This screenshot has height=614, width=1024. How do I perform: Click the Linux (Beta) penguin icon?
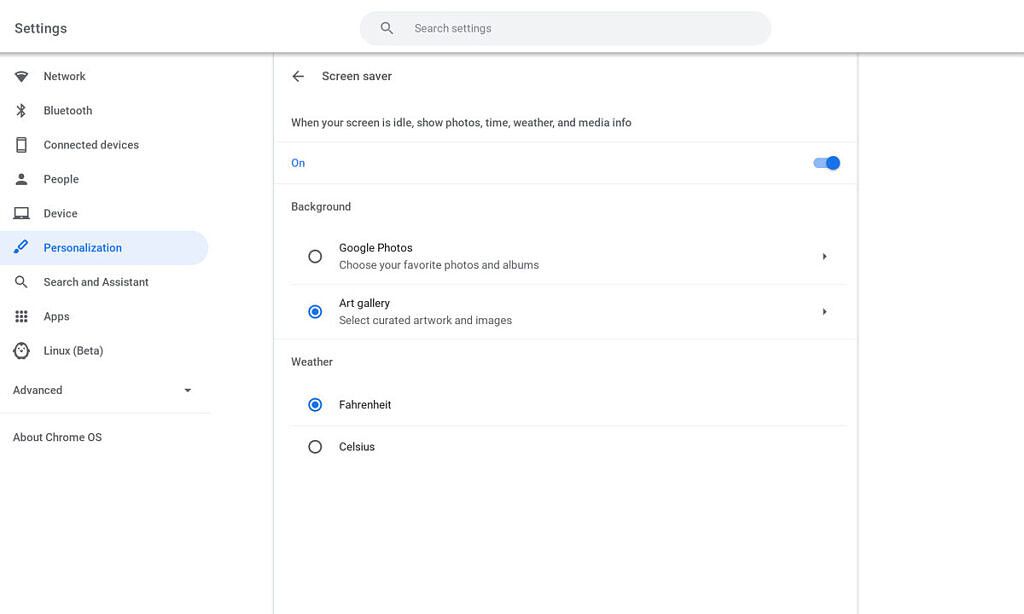pyautogui.click(x=21, y=350)
